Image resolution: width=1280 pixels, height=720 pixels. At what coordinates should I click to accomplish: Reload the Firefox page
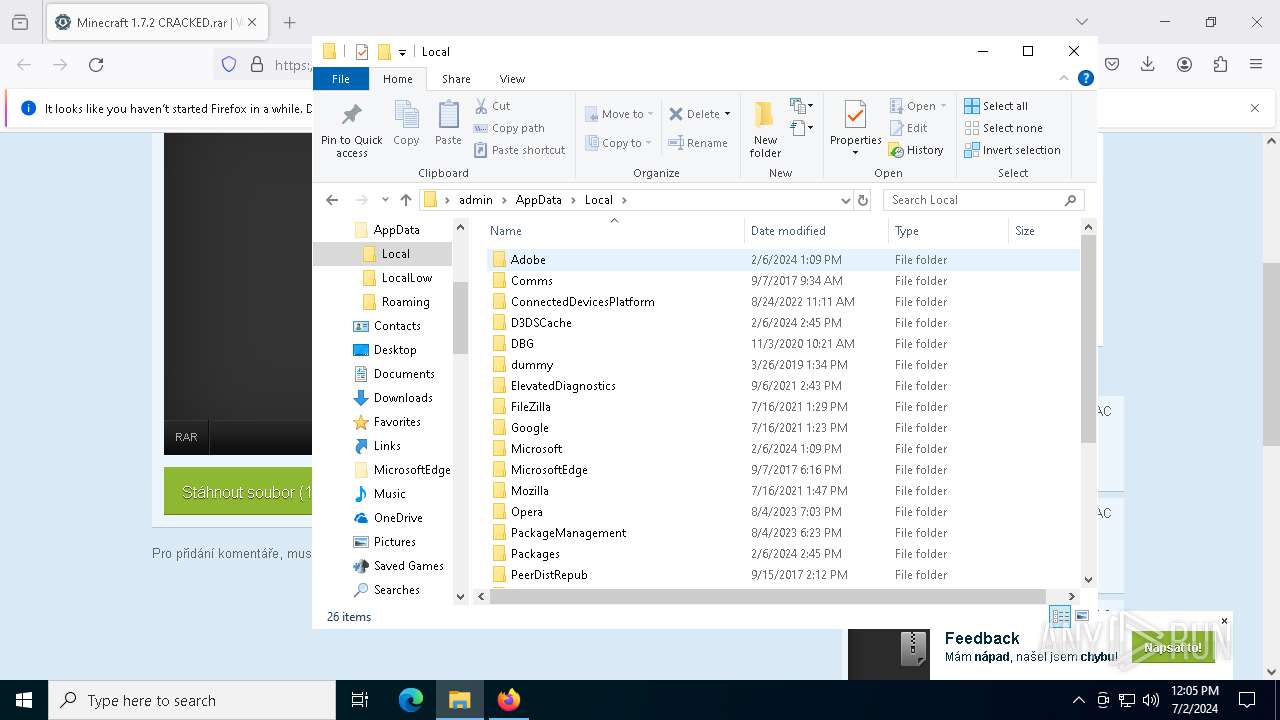[96, 65]
